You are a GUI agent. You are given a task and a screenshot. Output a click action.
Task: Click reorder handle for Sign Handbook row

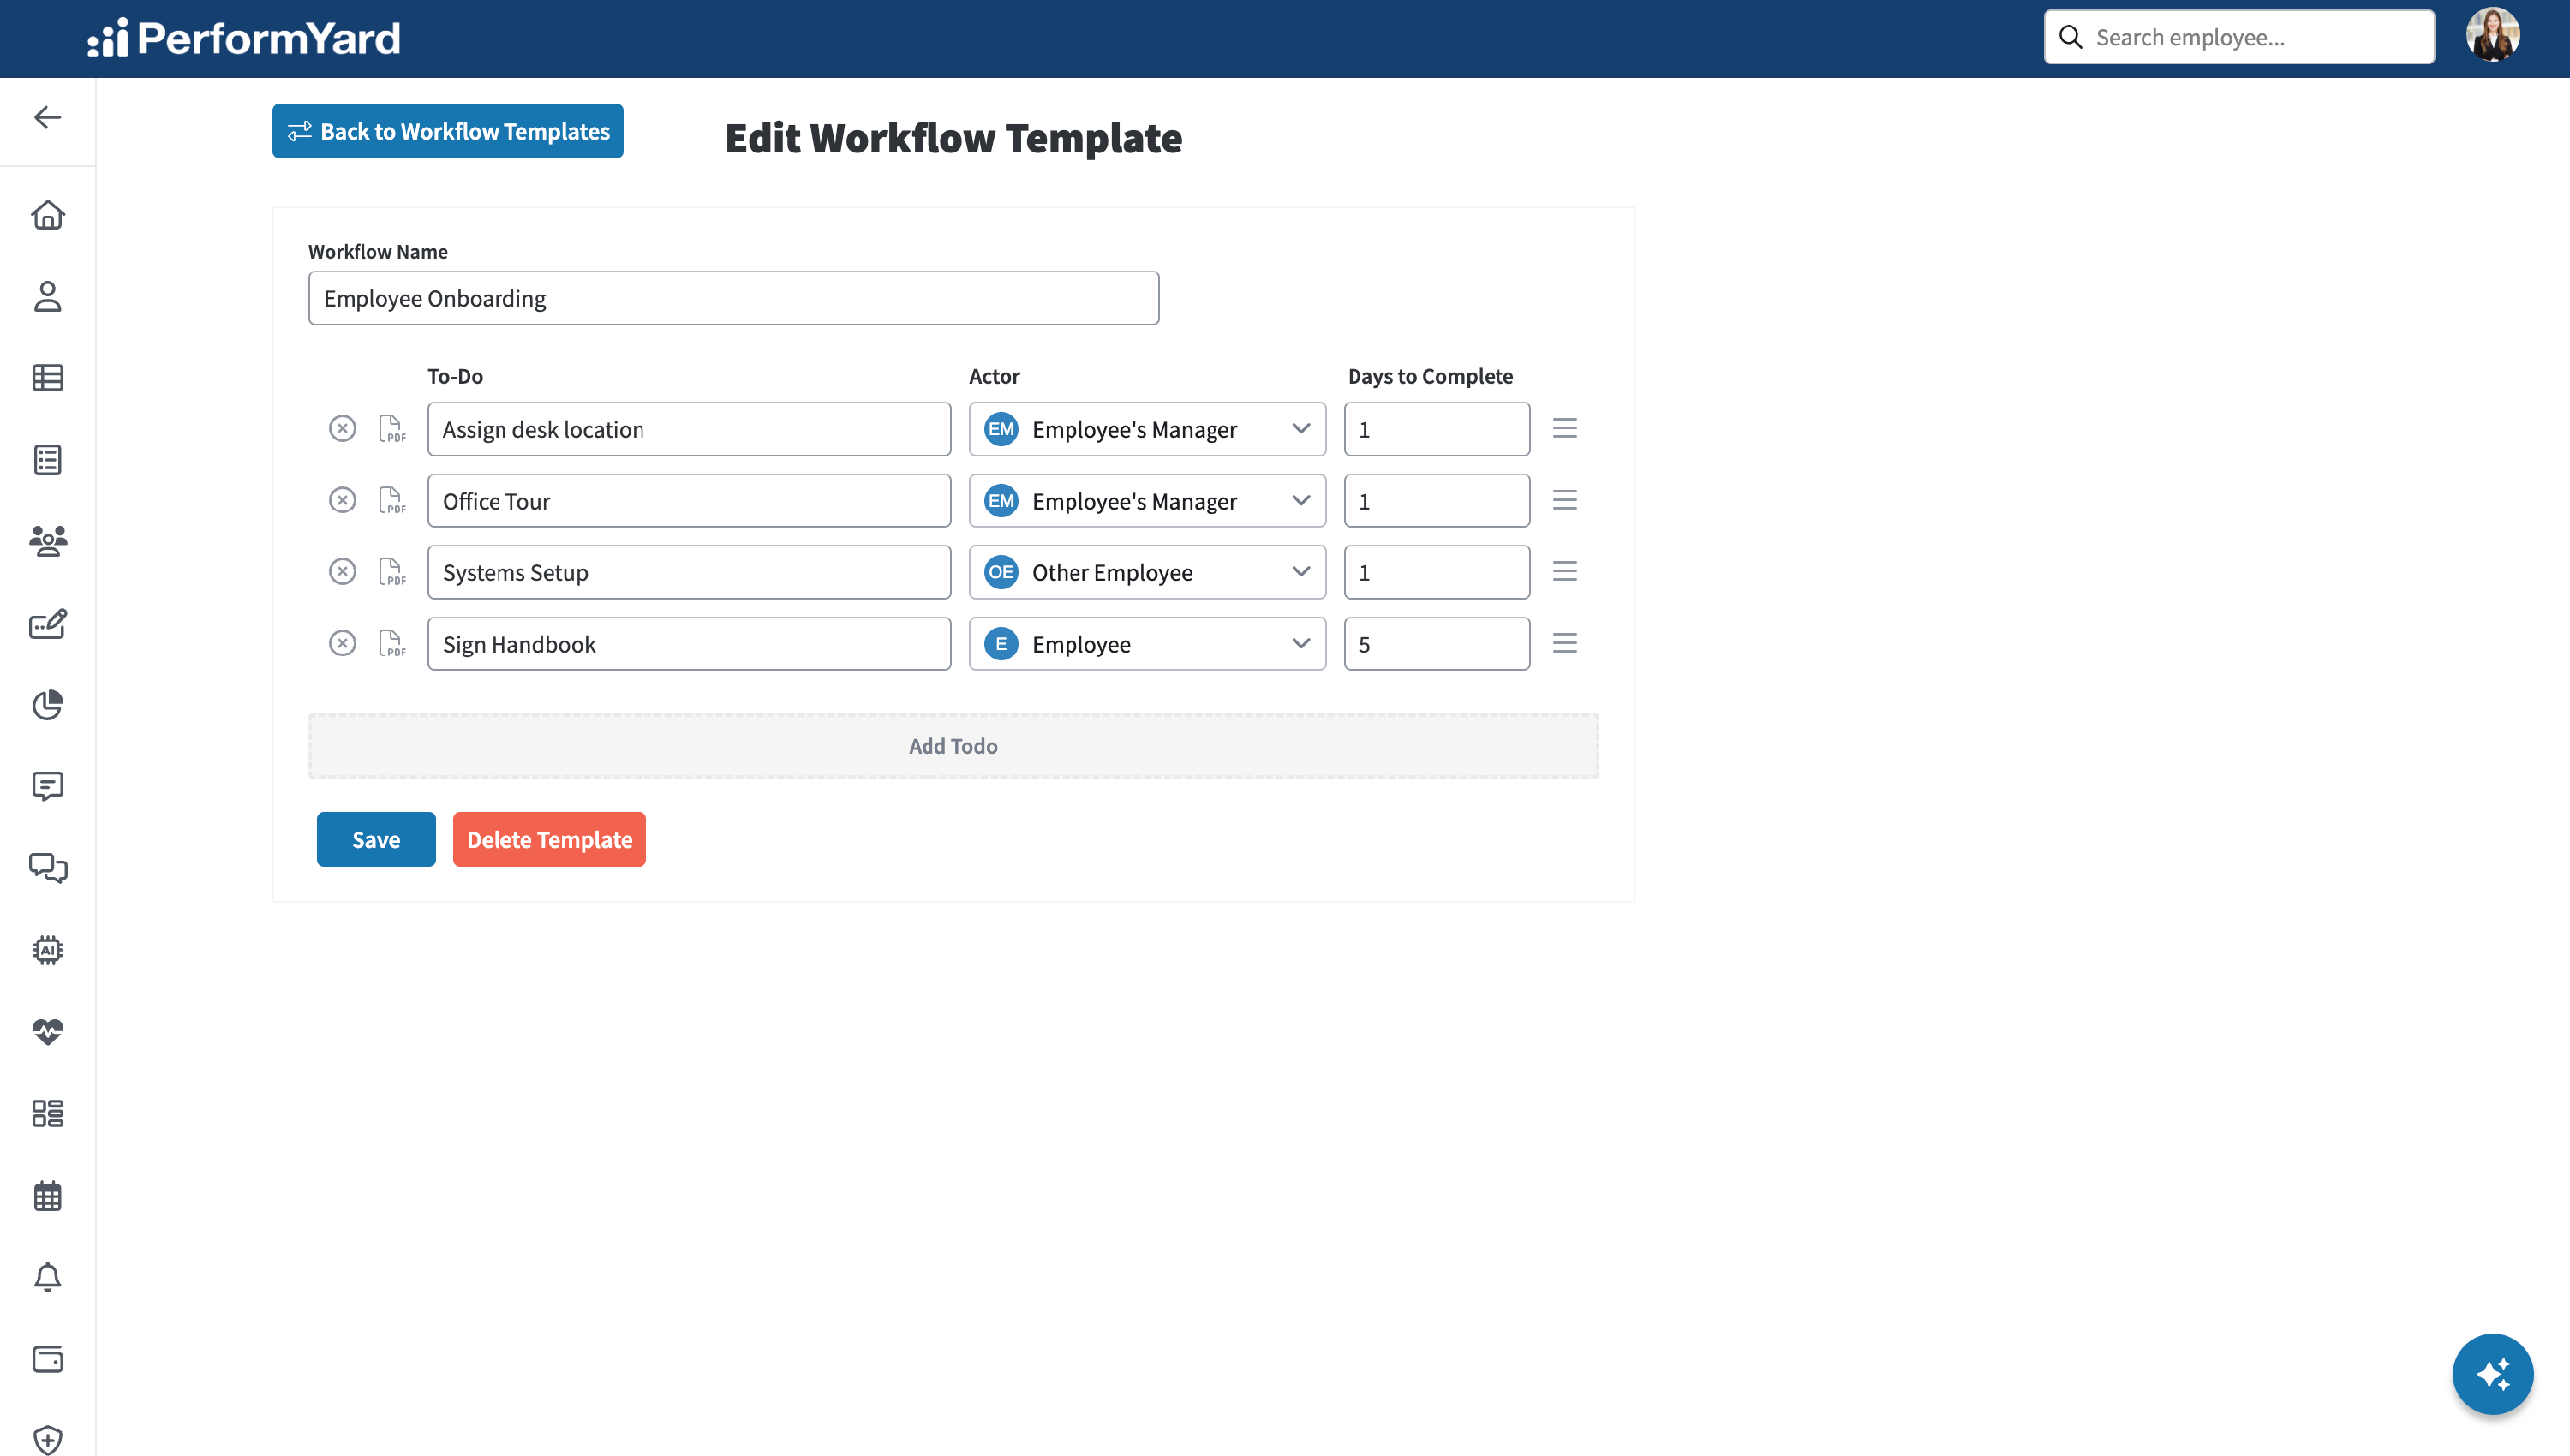pyautogui.click(x=1564, y=642)
